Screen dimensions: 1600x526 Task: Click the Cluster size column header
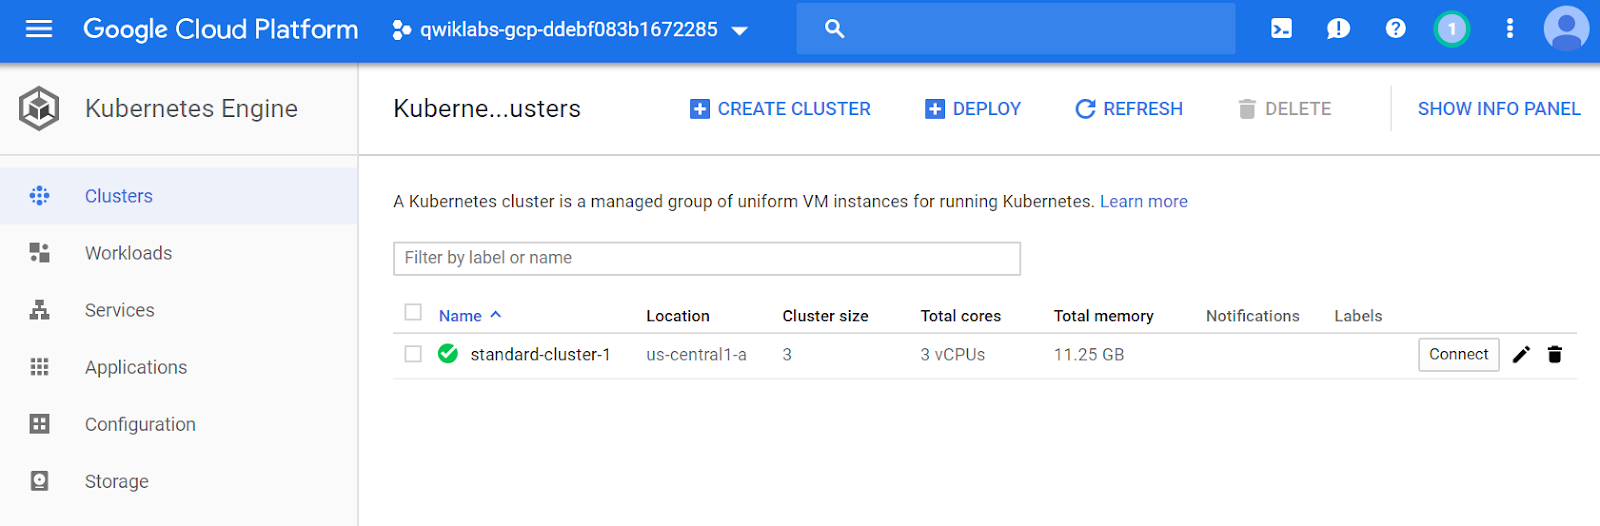pyautogui.click(x=825, y=316)
